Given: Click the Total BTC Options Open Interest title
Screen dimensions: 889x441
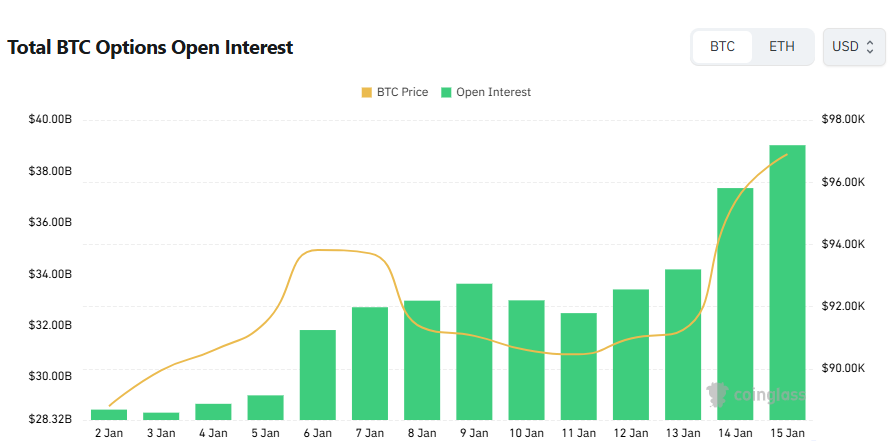Looking at the screenshot, I should pos(151,47).
